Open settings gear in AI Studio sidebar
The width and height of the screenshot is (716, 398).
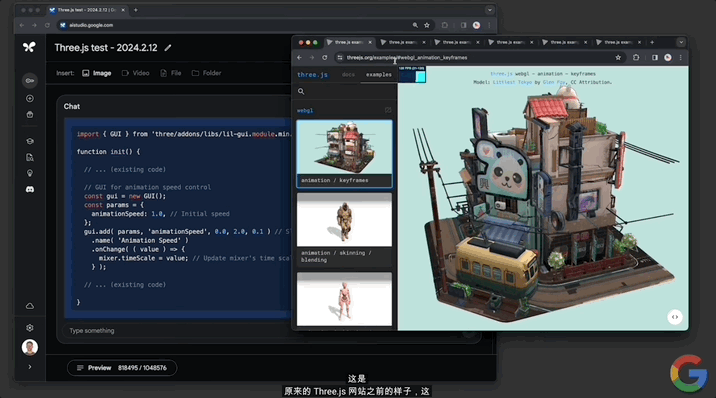(x=30, y=328)
